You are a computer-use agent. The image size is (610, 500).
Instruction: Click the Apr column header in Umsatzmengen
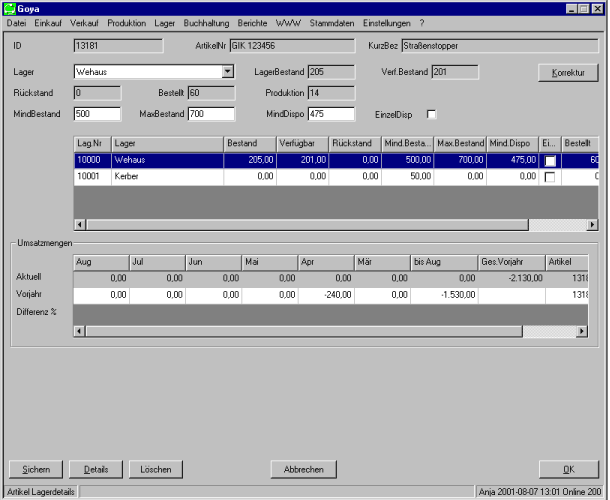[x=326, y=262]
